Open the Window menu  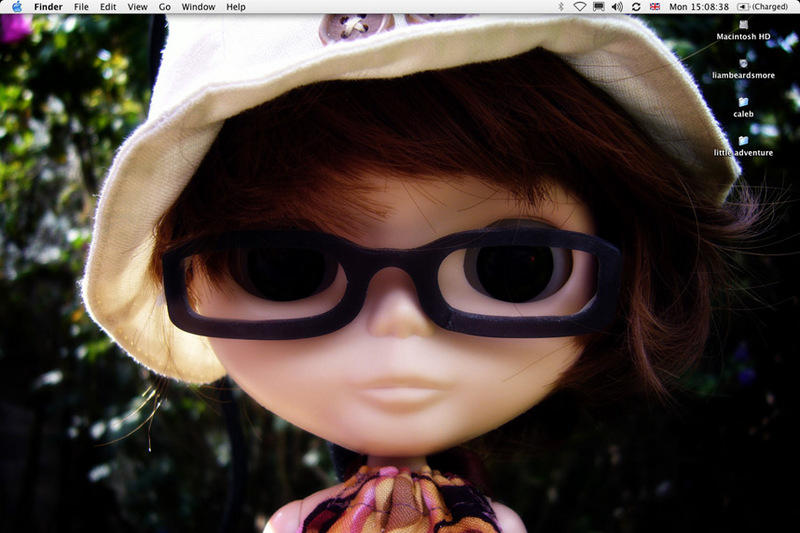(198, 7)
